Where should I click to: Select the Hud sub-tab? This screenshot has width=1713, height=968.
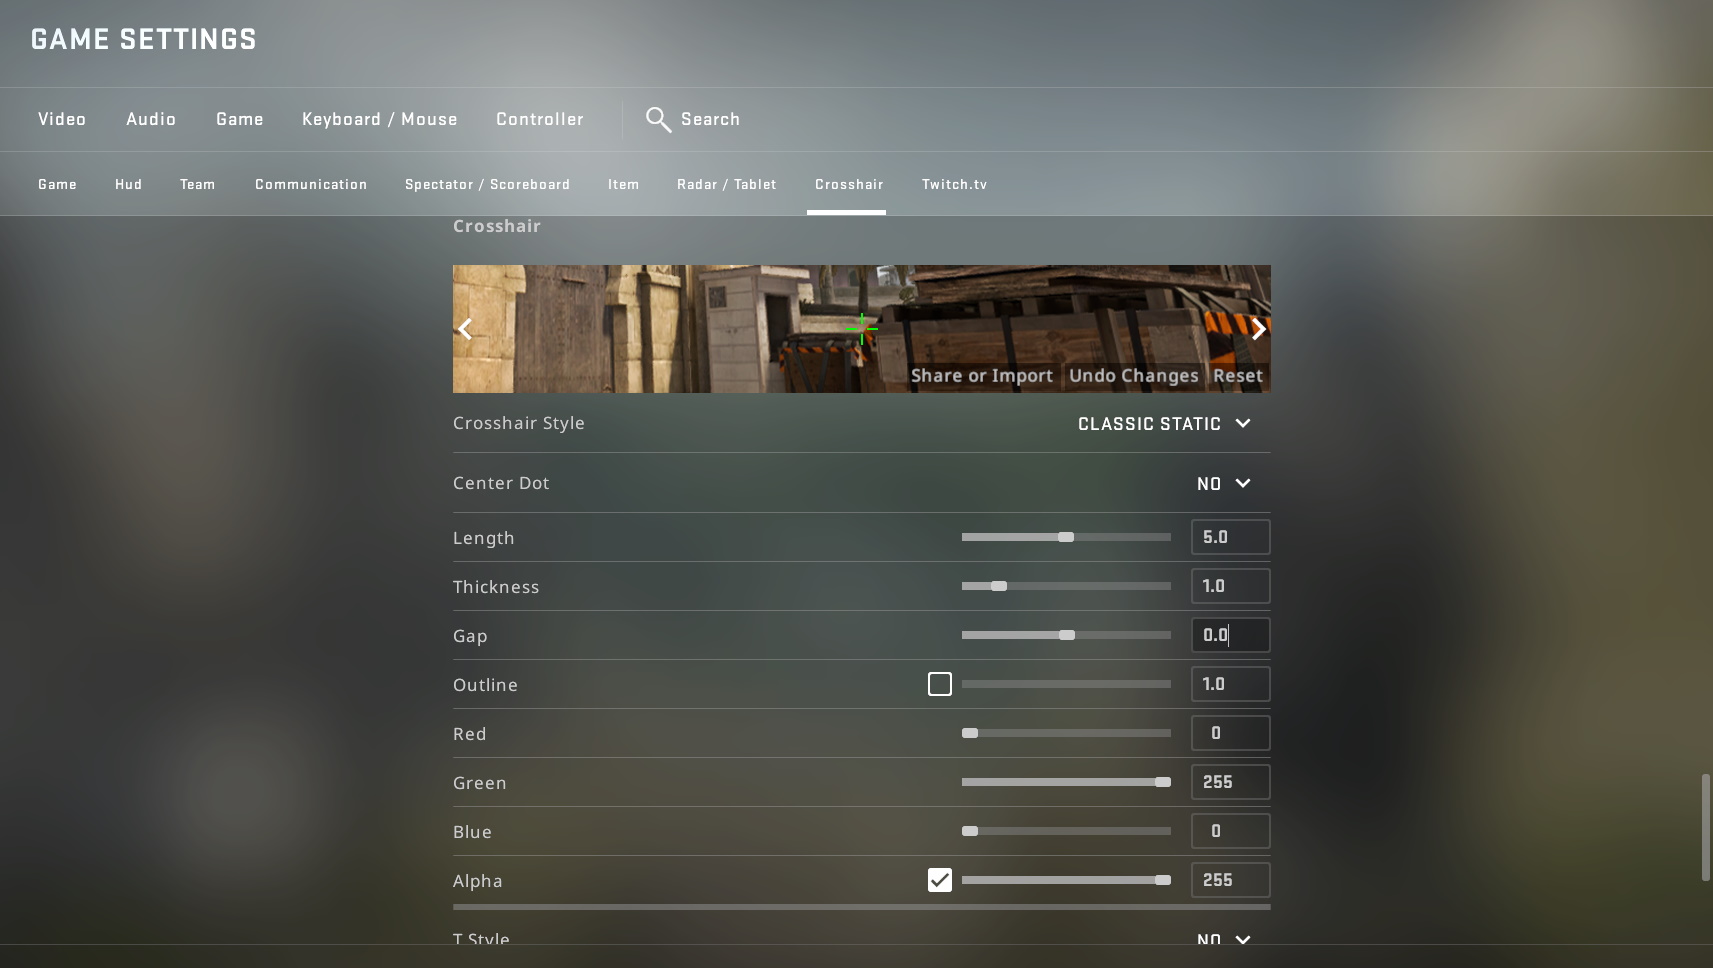[128, 184]
